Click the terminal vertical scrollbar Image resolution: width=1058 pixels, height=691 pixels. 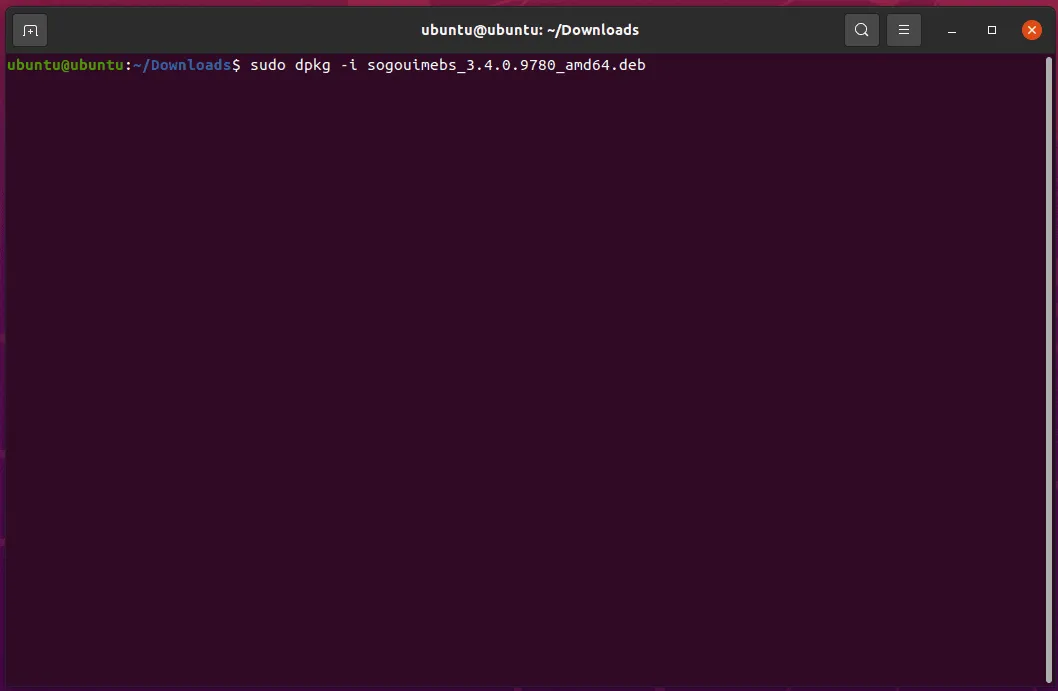coord(1049,370)
